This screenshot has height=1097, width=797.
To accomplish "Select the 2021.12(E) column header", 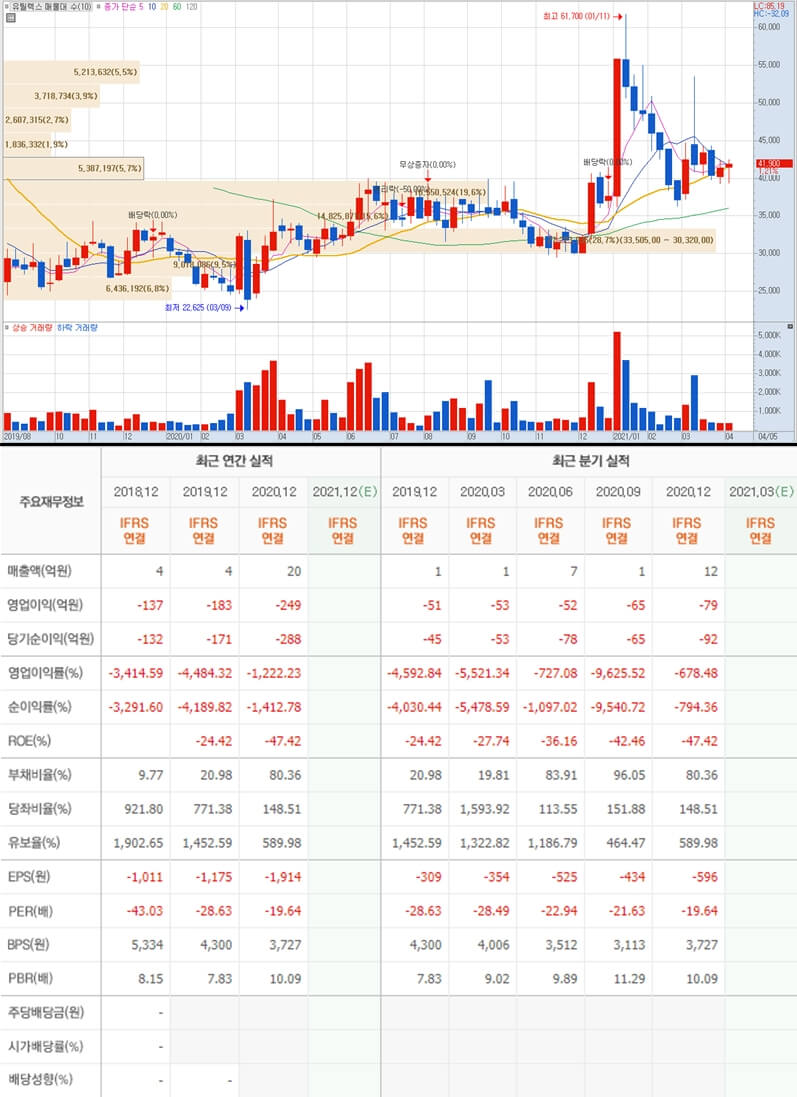I will pyautogui.click(x=344, y=492).
